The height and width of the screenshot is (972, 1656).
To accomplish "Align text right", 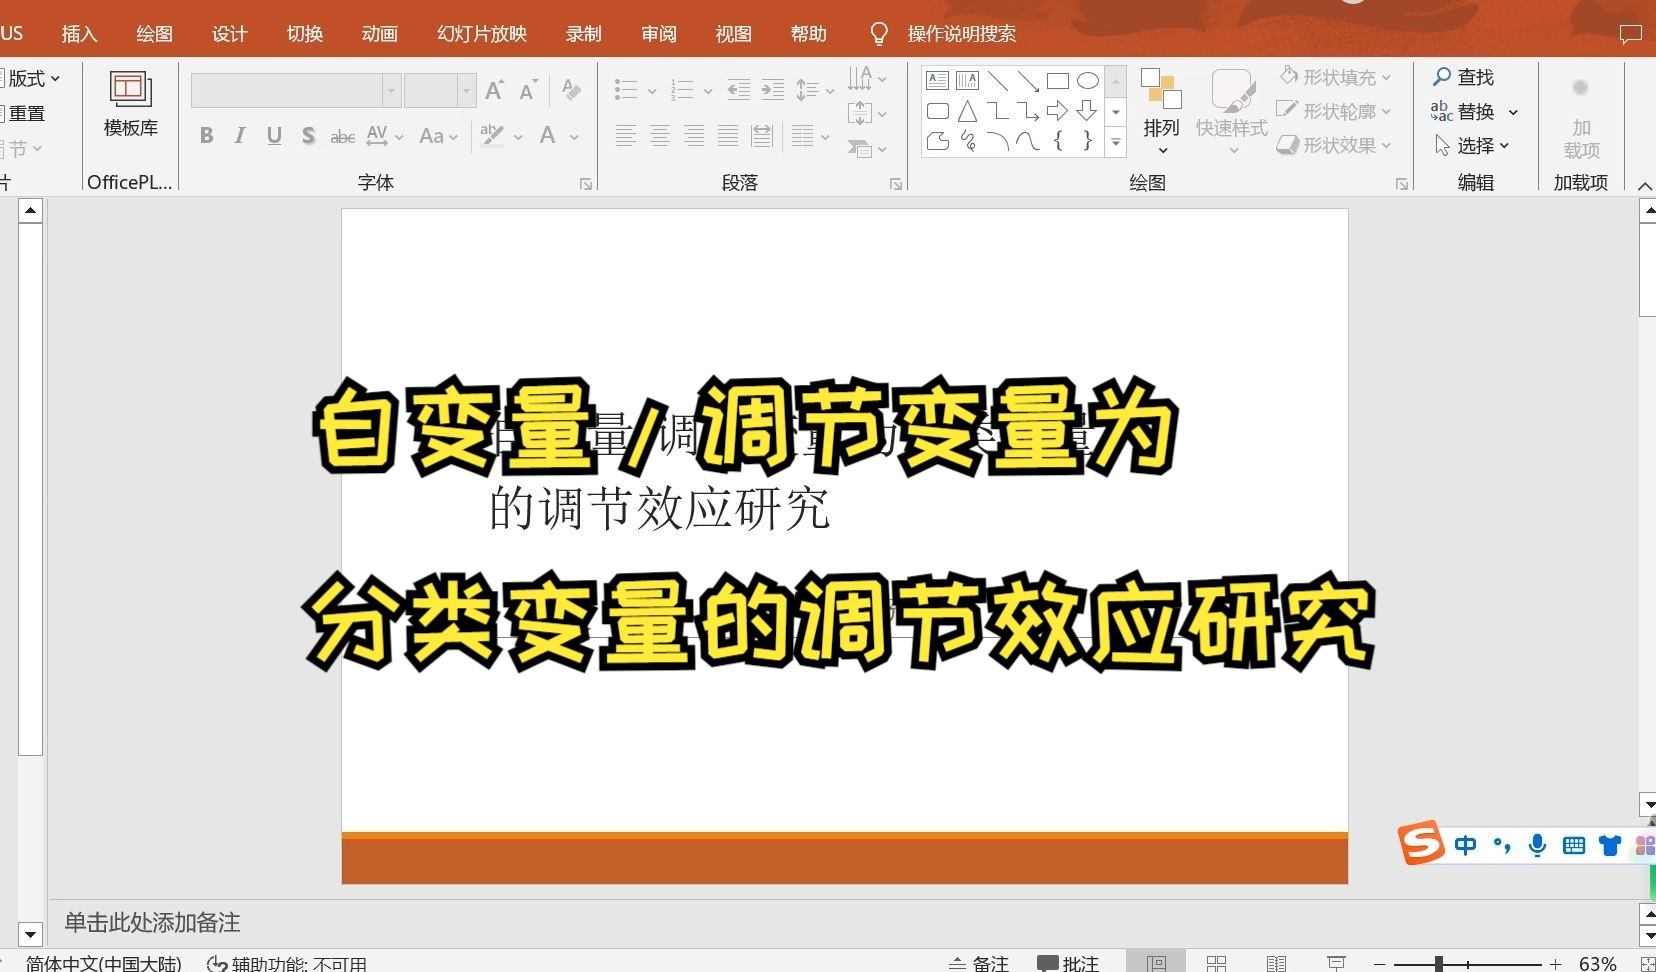I will (x=694, y=136).
